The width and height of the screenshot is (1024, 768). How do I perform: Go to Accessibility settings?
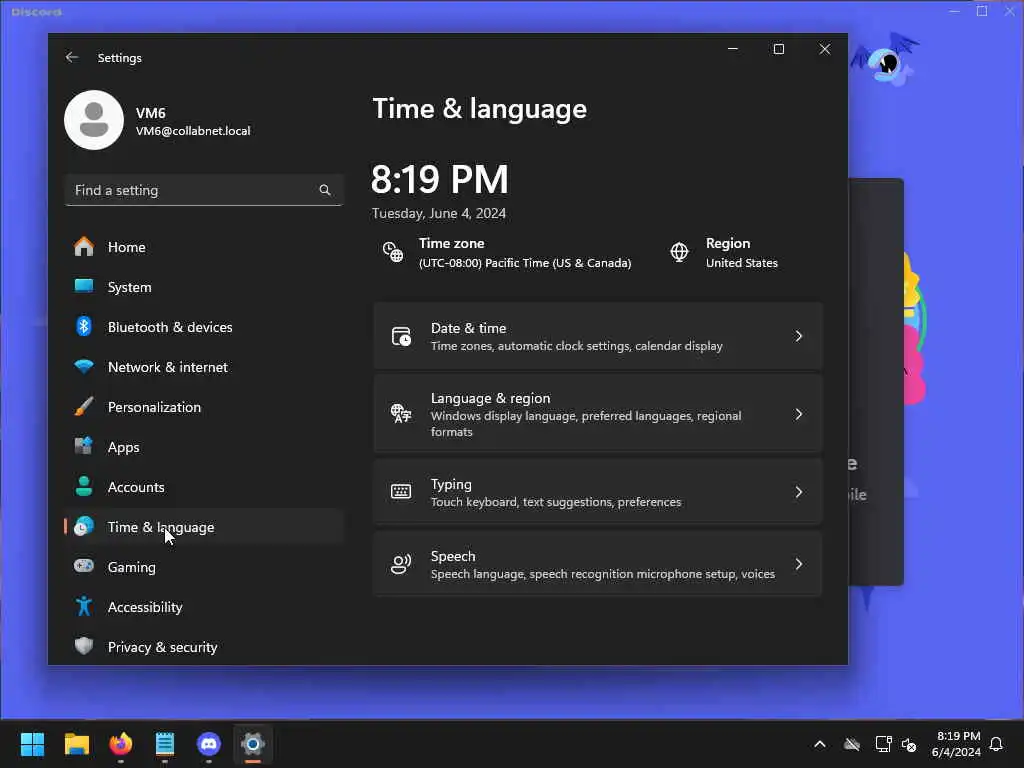click(204, 607)
